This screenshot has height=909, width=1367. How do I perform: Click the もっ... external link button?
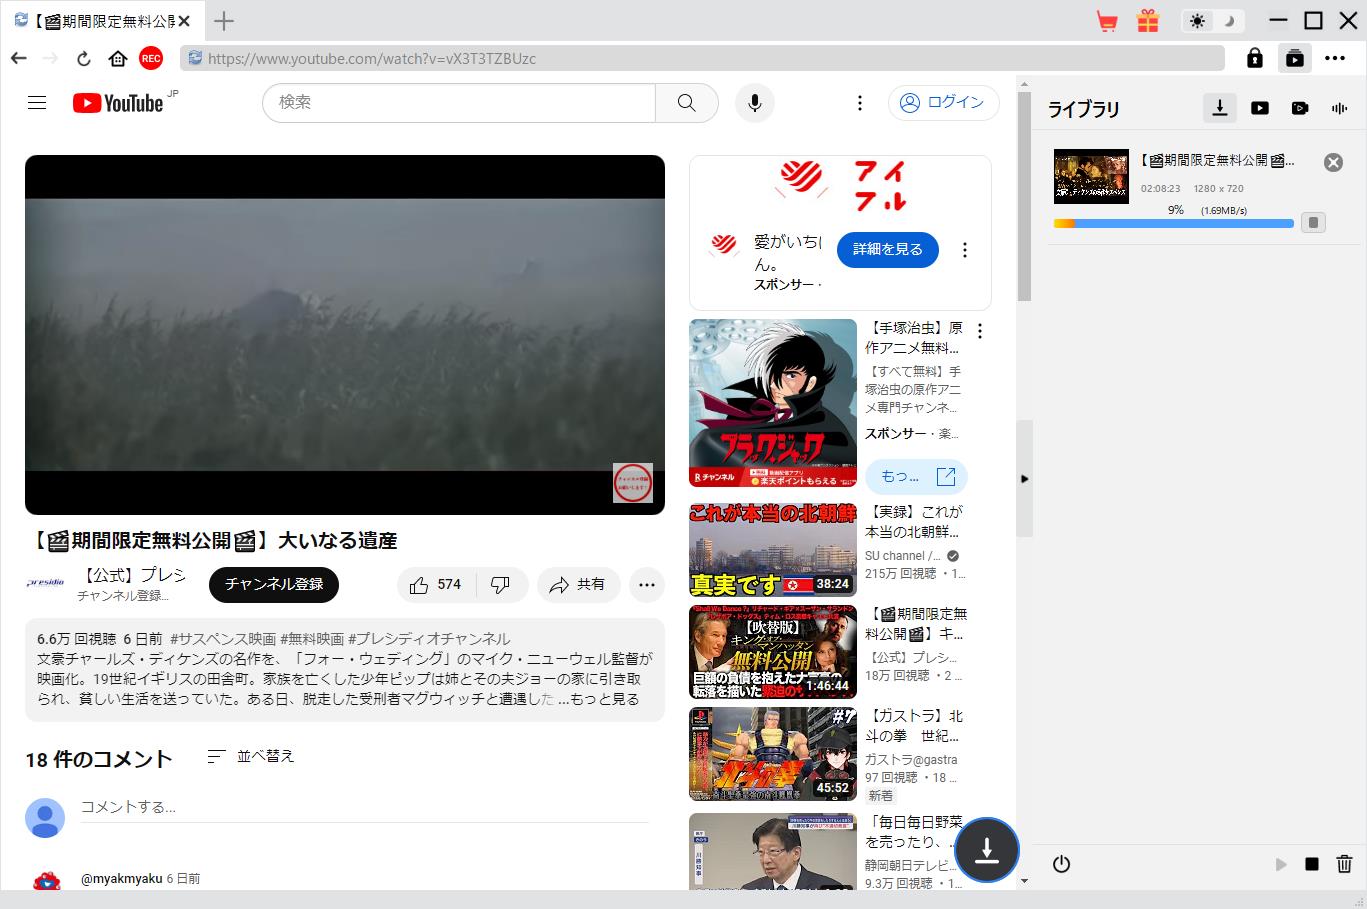[x=917, y=477]
